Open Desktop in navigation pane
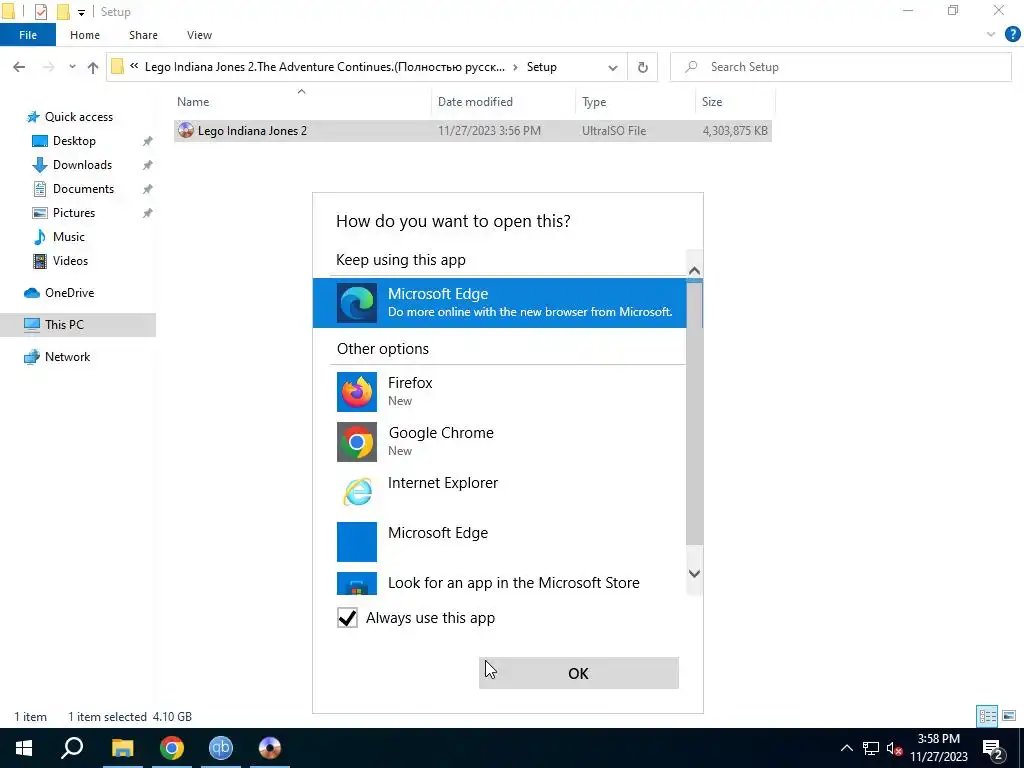 (74, 141)
